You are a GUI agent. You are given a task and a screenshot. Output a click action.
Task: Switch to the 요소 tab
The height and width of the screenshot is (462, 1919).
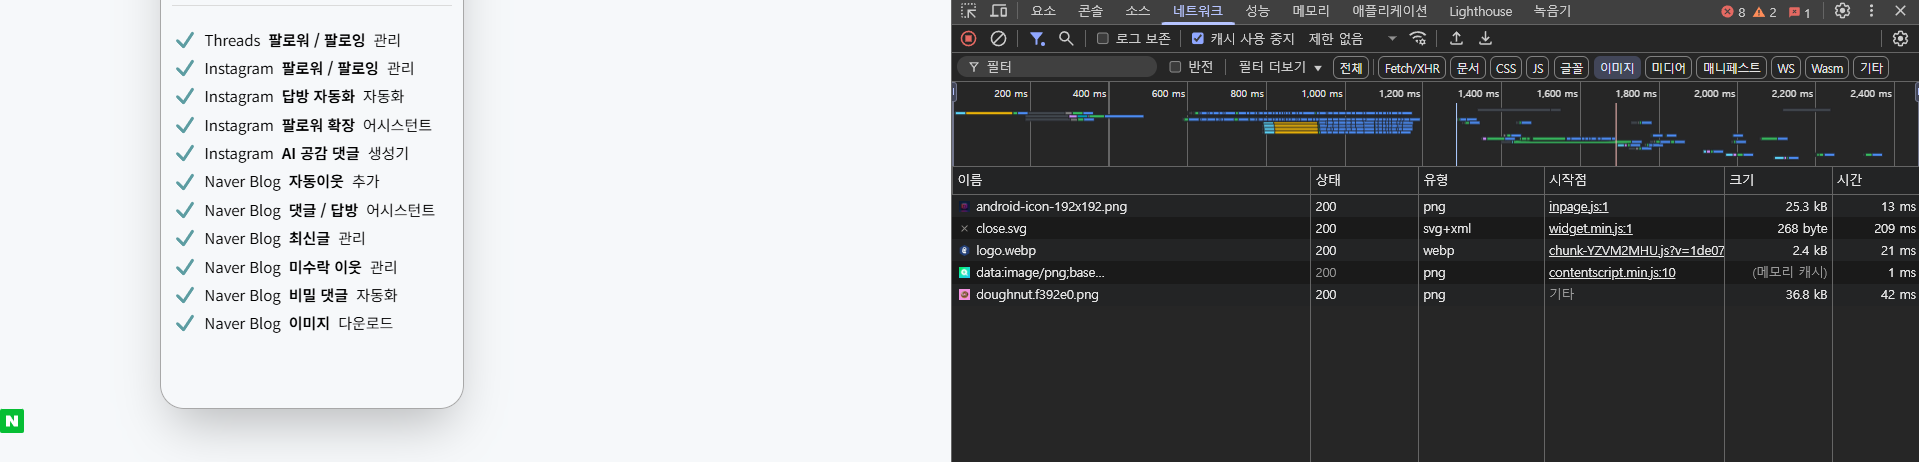(1043, 11)
